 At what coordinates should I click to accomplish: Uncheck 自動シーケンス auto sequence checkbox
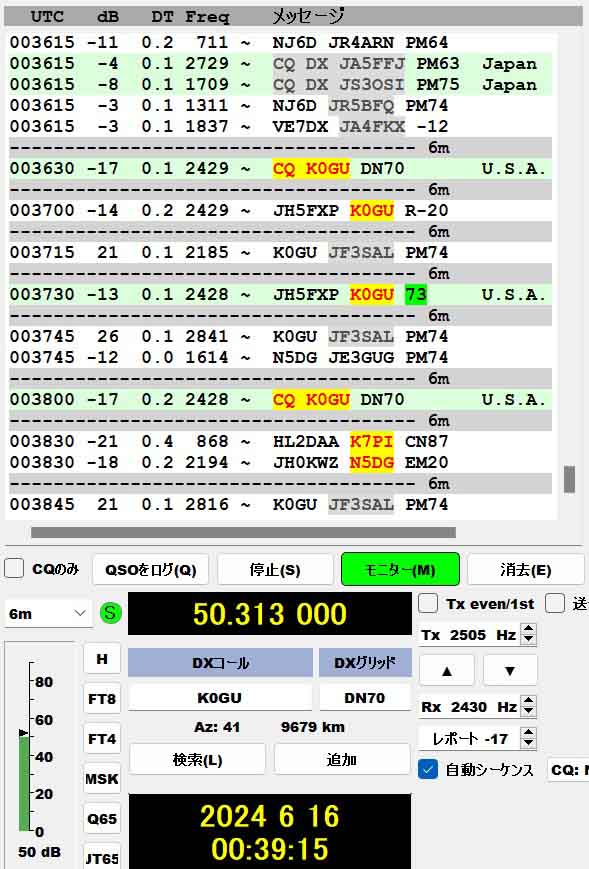click(x=428, y=769)
